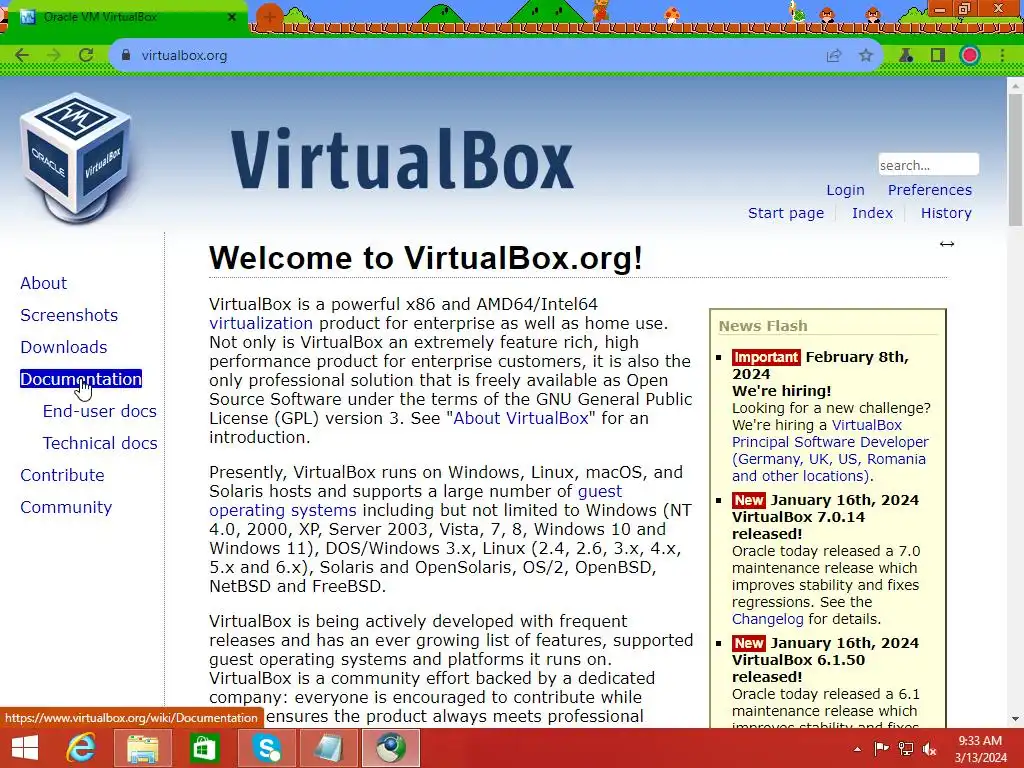Open End-user docs sublink

pyautogui.click(x=99, y=411)
